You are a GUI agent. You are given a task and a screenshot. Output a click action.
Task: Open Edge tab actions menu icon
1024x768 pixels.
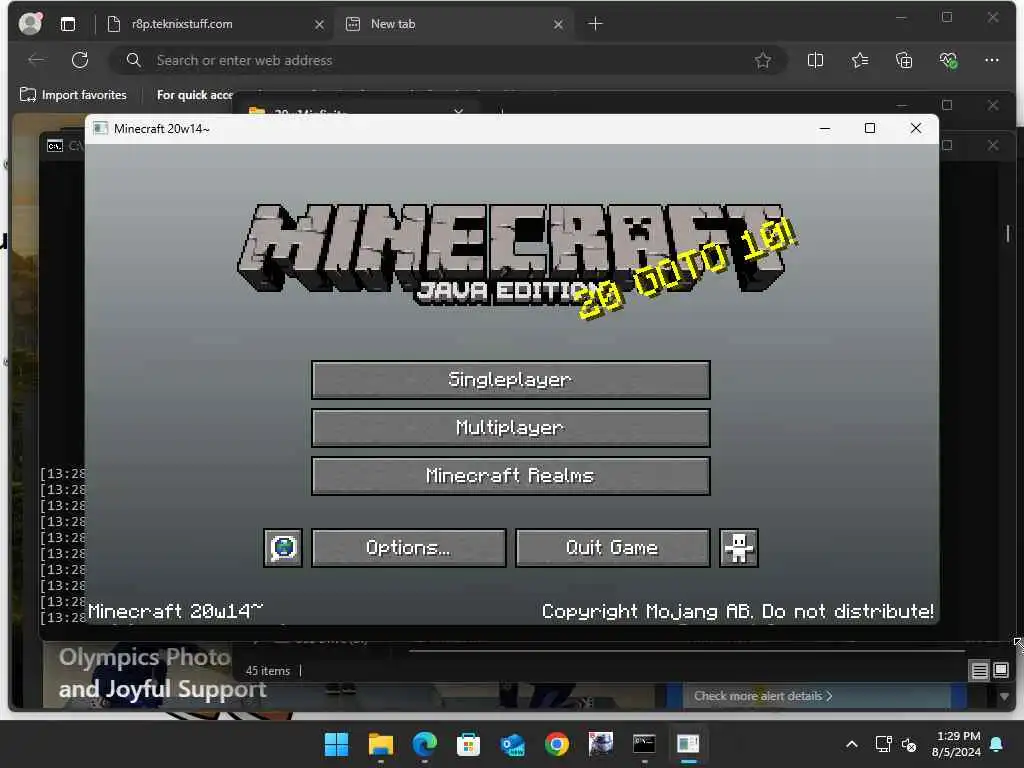click(x=68, y=24)
